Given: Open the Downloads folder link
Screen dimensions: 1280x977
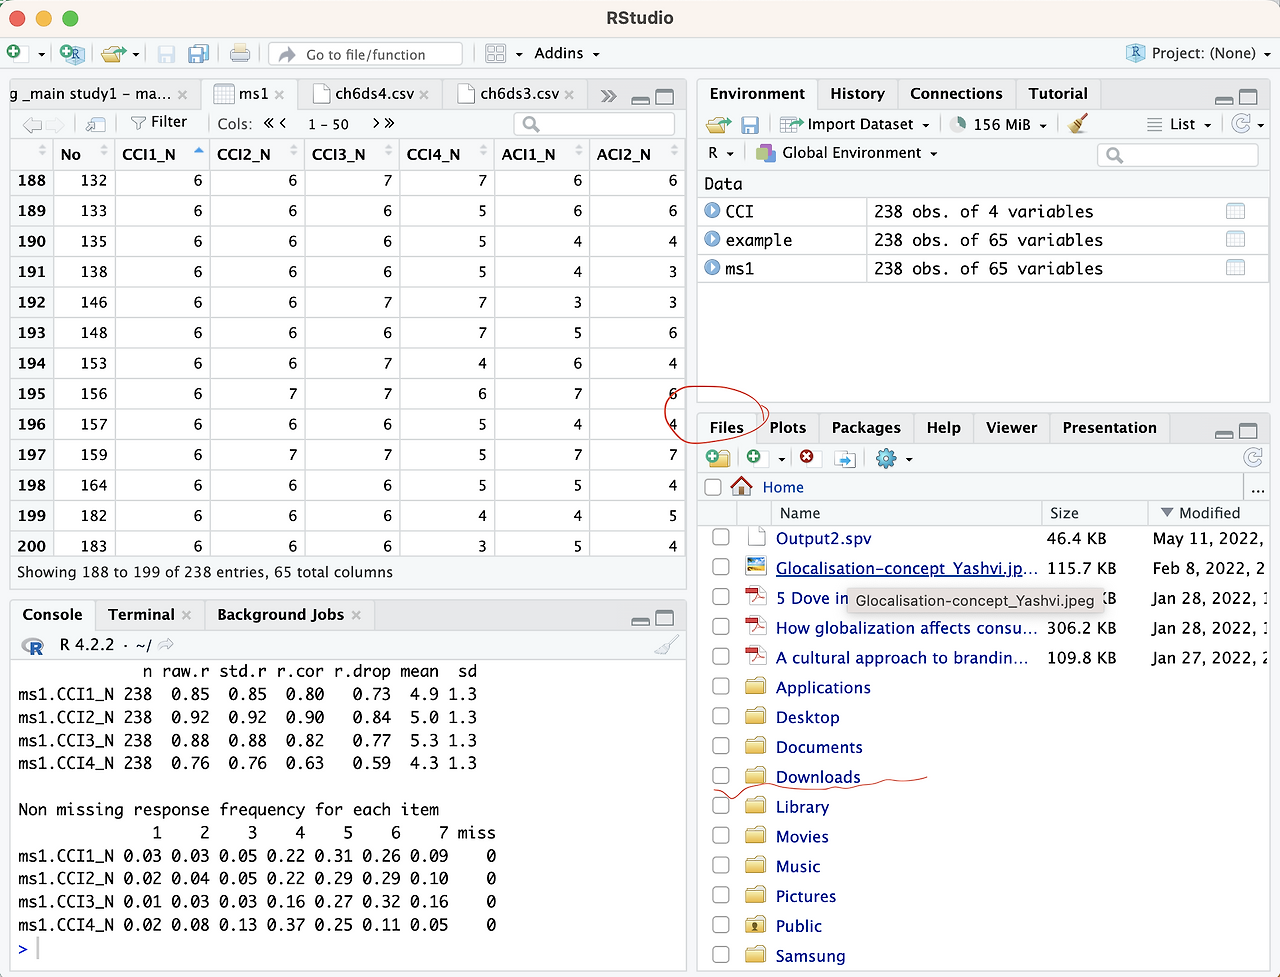Looking at the screenshot, I should [818, 777].
